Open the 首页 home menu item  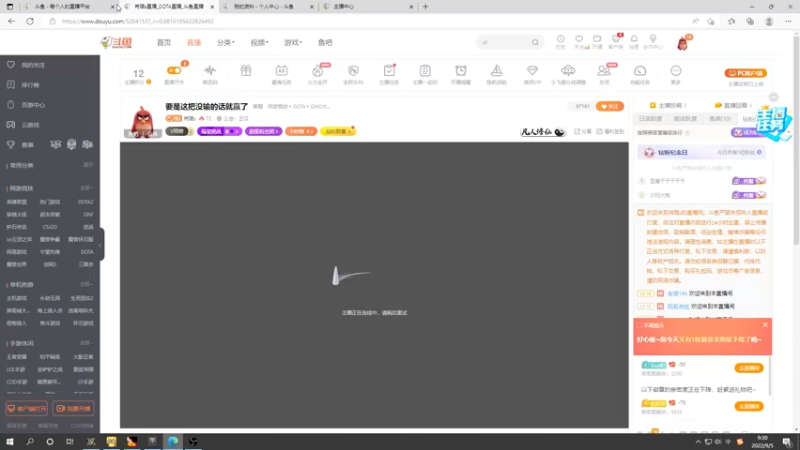point(164,43)
